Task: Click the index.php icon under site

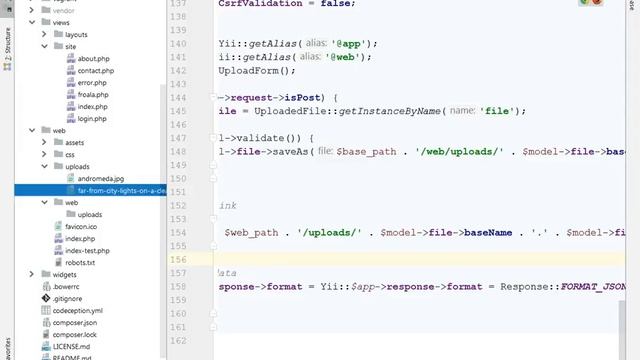Action: (x=71, y=106)
